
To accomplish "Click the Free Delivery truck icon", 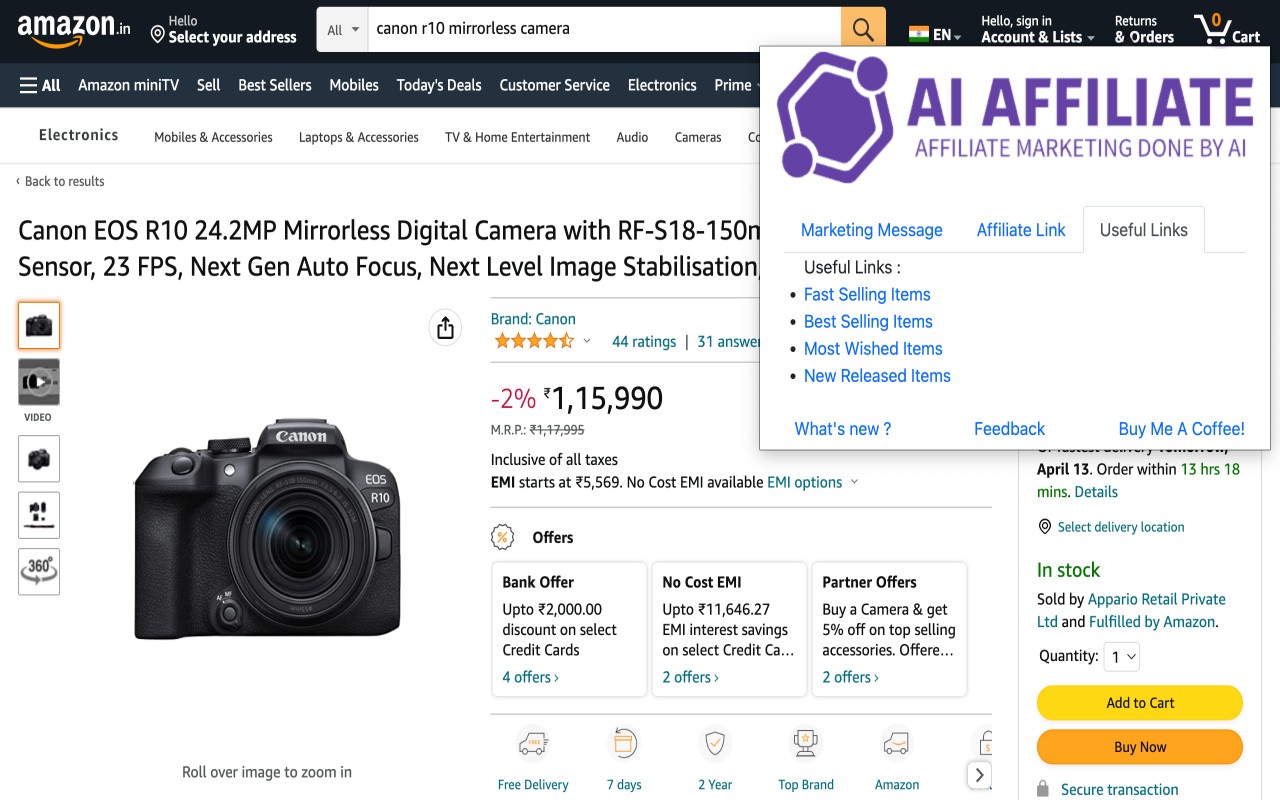I will (x=533, y=743).
